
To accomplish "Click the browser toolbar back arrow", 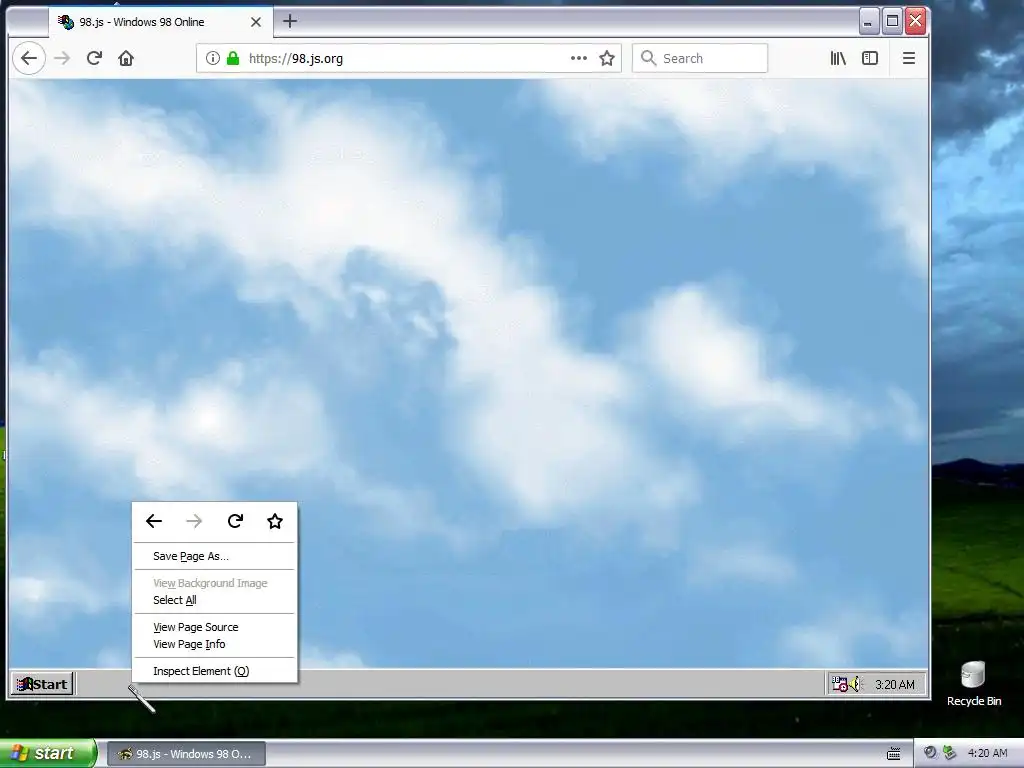I will [x=29, y=58].
